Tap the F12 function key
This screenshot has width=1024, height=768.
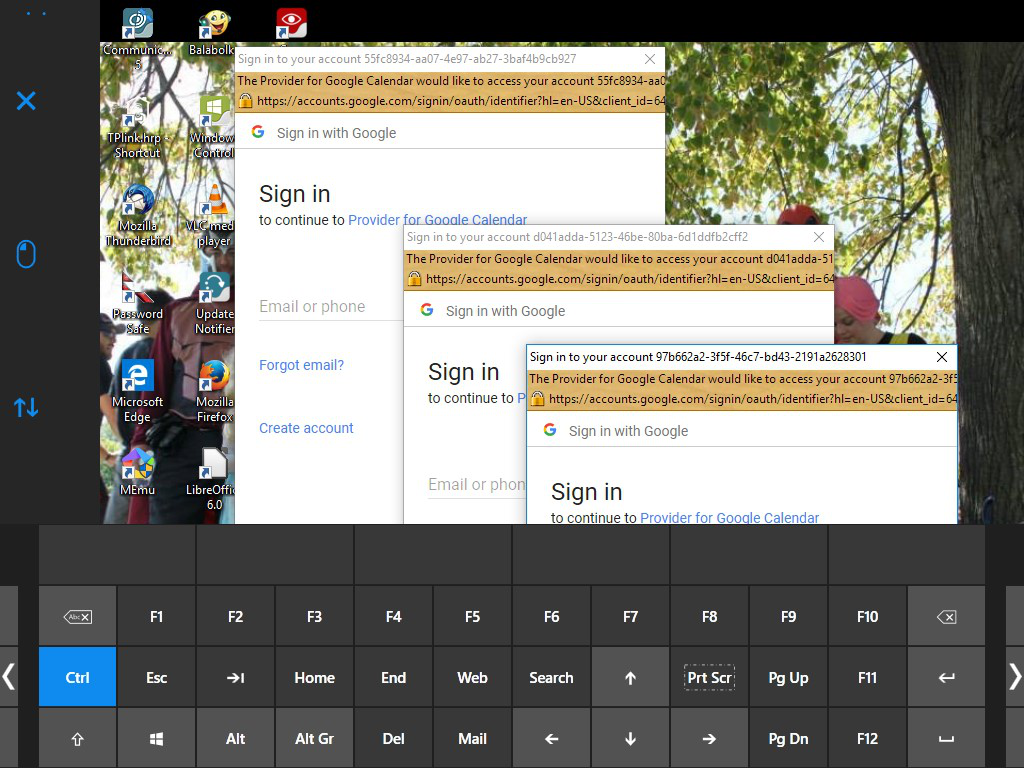tap(867, 739)
